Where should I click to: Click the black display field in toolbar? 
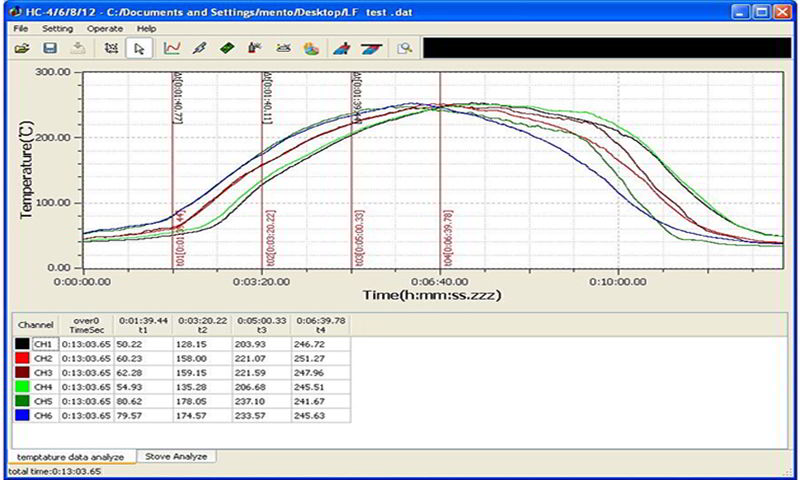[607, 48]
